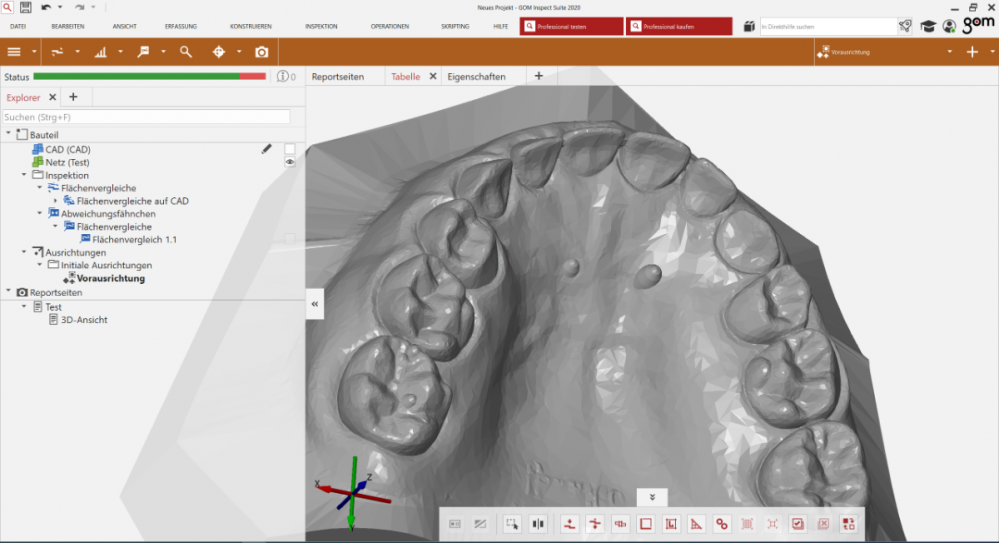Click the save disk icon

25,7
